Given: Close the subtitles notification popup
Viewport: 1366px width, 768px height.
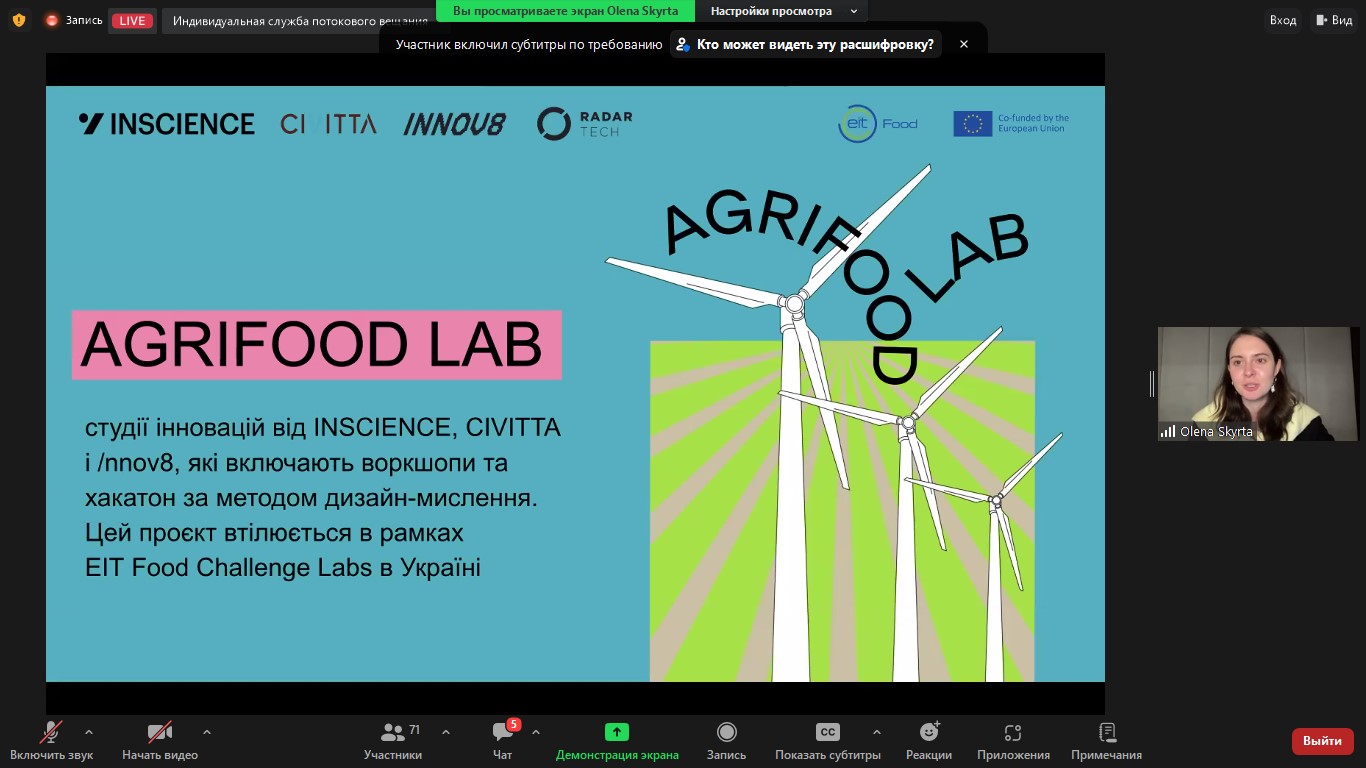Looking at the screenshot, I should pyautogui.click(x=964, y=44).
